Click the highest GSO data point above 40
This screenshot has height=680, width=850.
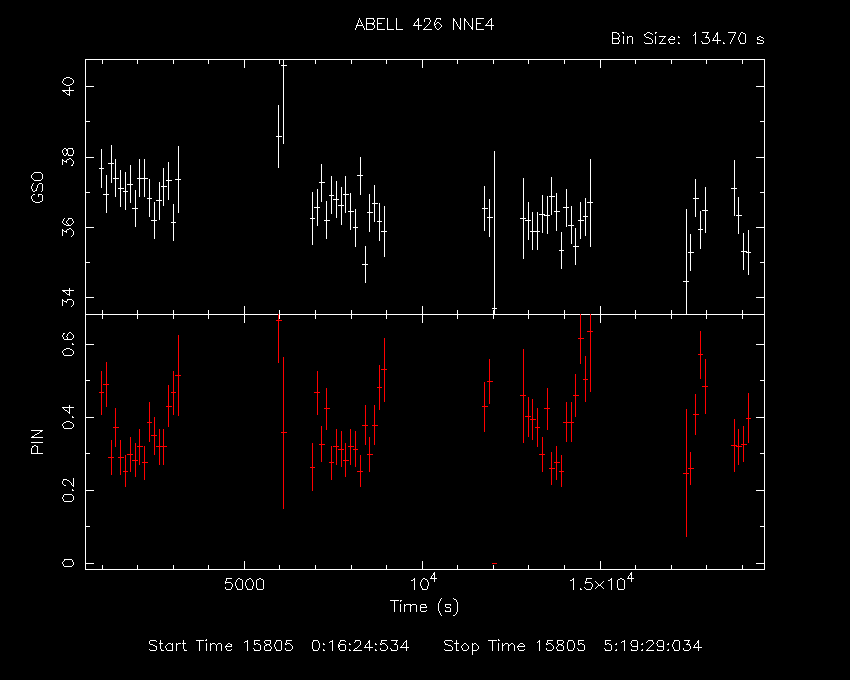pyautogui.click(x=283, y=65)
